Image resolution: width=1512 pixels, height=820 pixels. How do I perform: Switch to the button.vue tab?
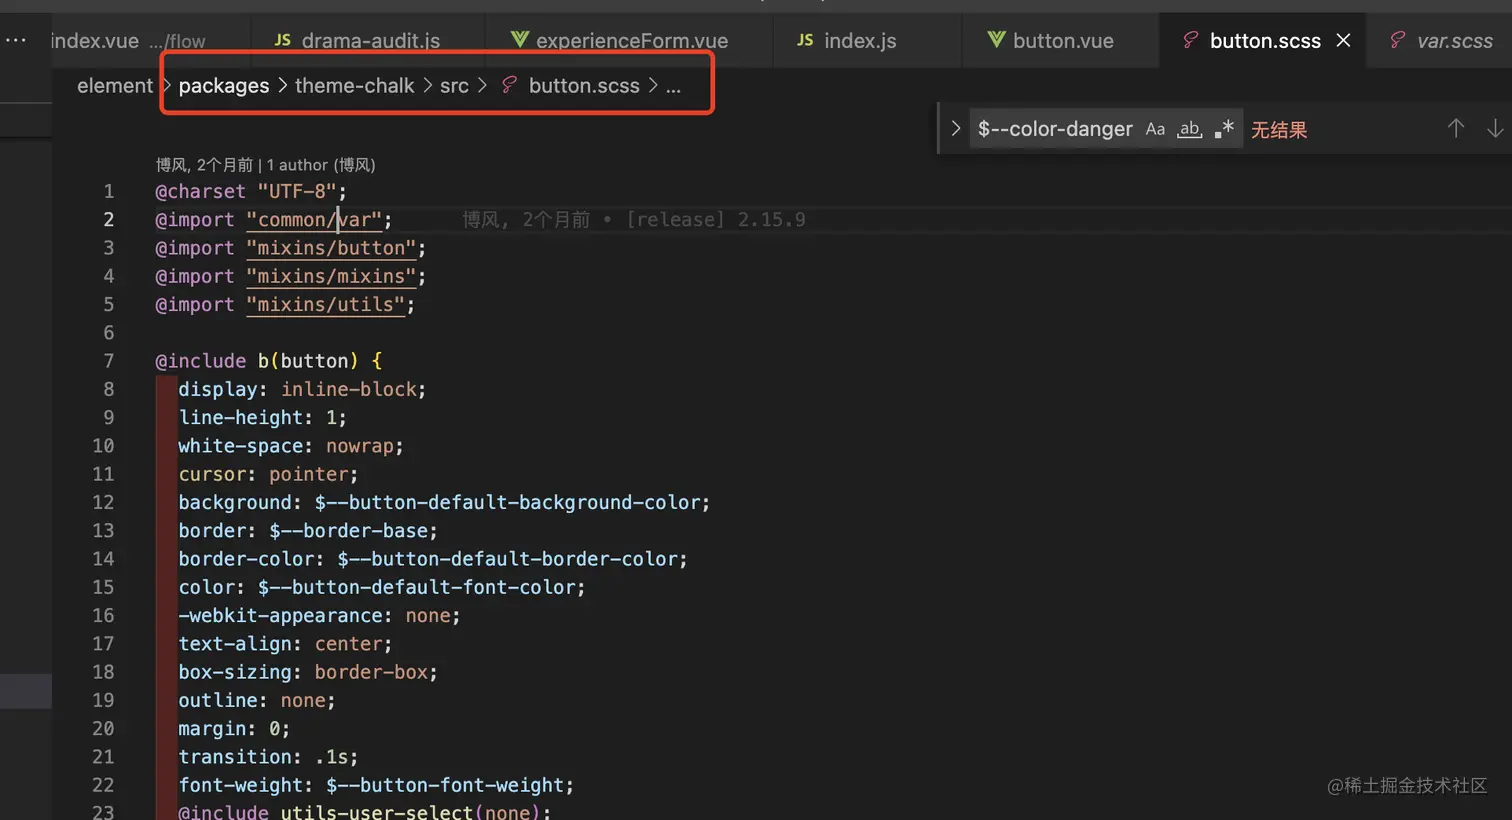(1061, 41)
